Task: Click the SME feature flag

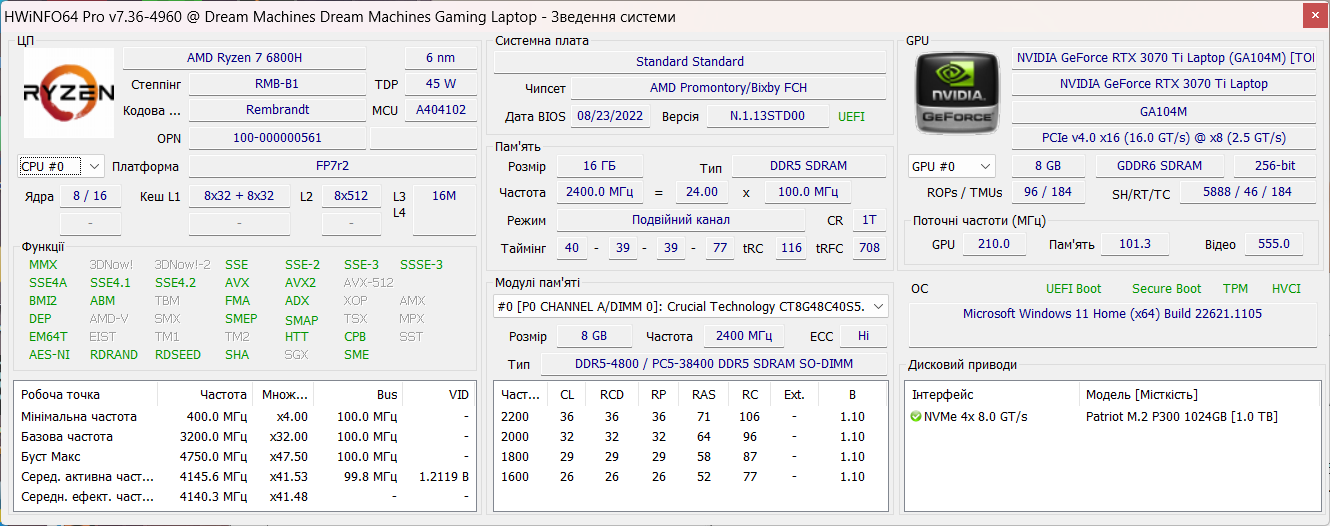Action: coord(356,355)
